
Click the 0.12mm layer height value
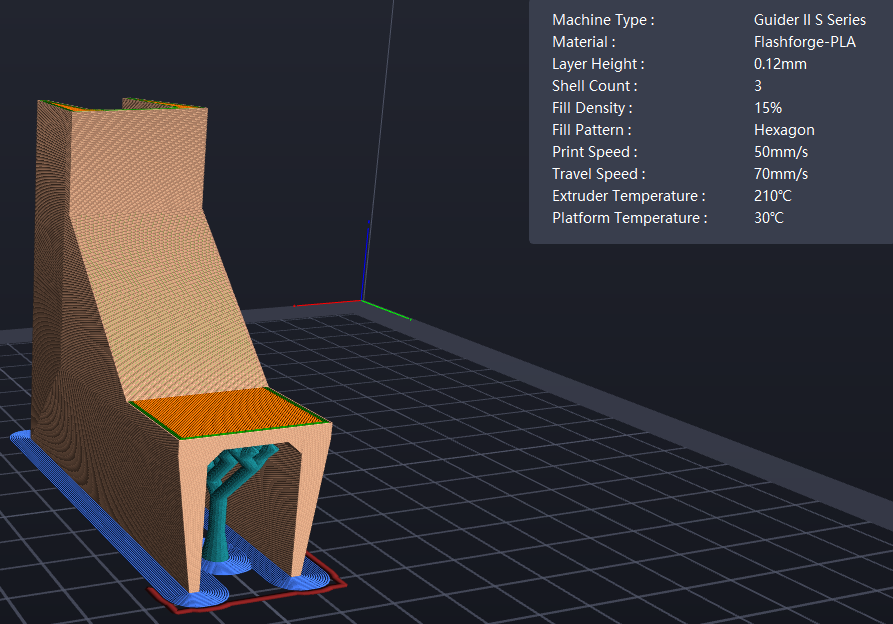780,64
